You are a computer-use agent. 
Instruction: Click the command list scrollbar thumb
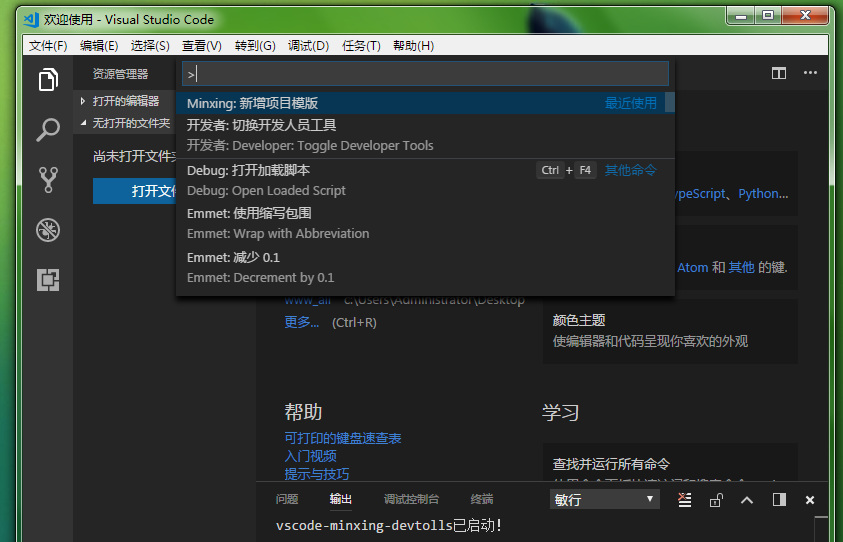coord(670,102)
